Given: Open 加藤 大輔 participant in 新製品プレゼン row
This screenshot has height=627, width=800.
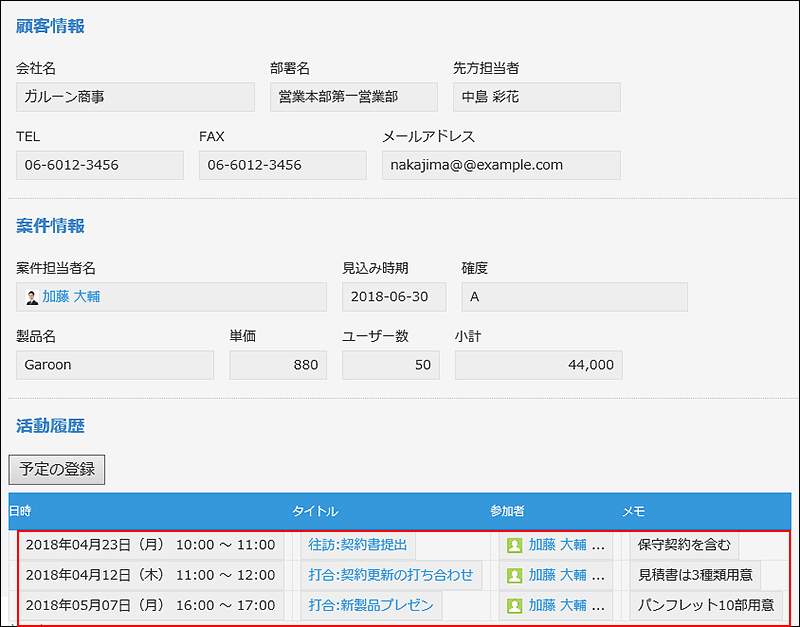Looking at the screenshot, I should pyautogui.click(x=557, y=605).
